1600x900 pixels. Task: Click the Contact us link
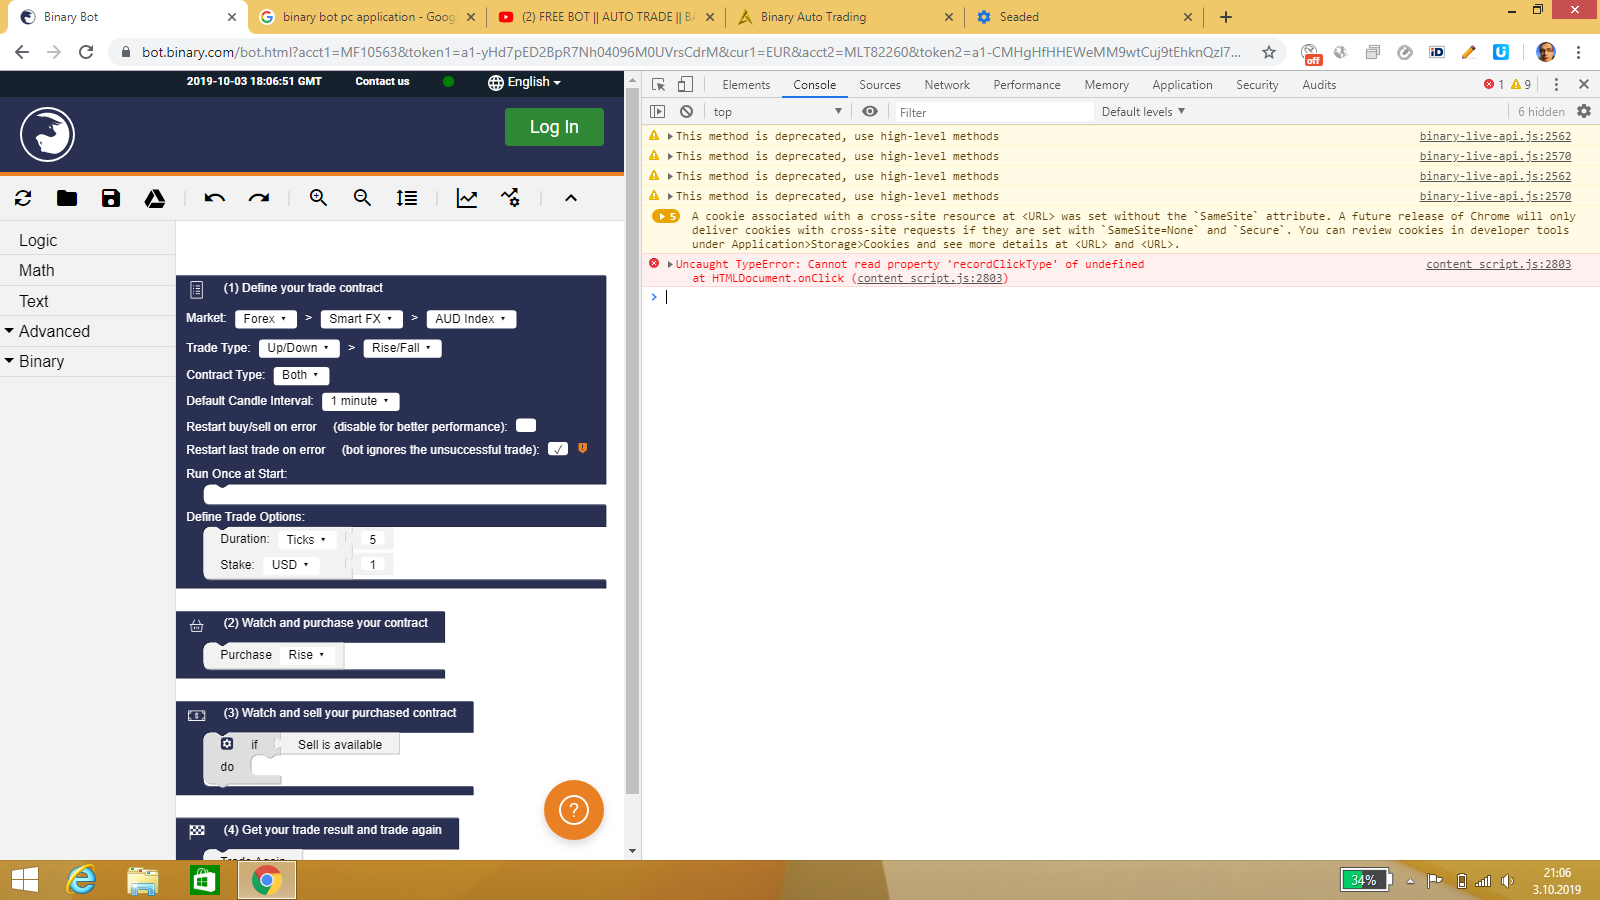(382, 81)
